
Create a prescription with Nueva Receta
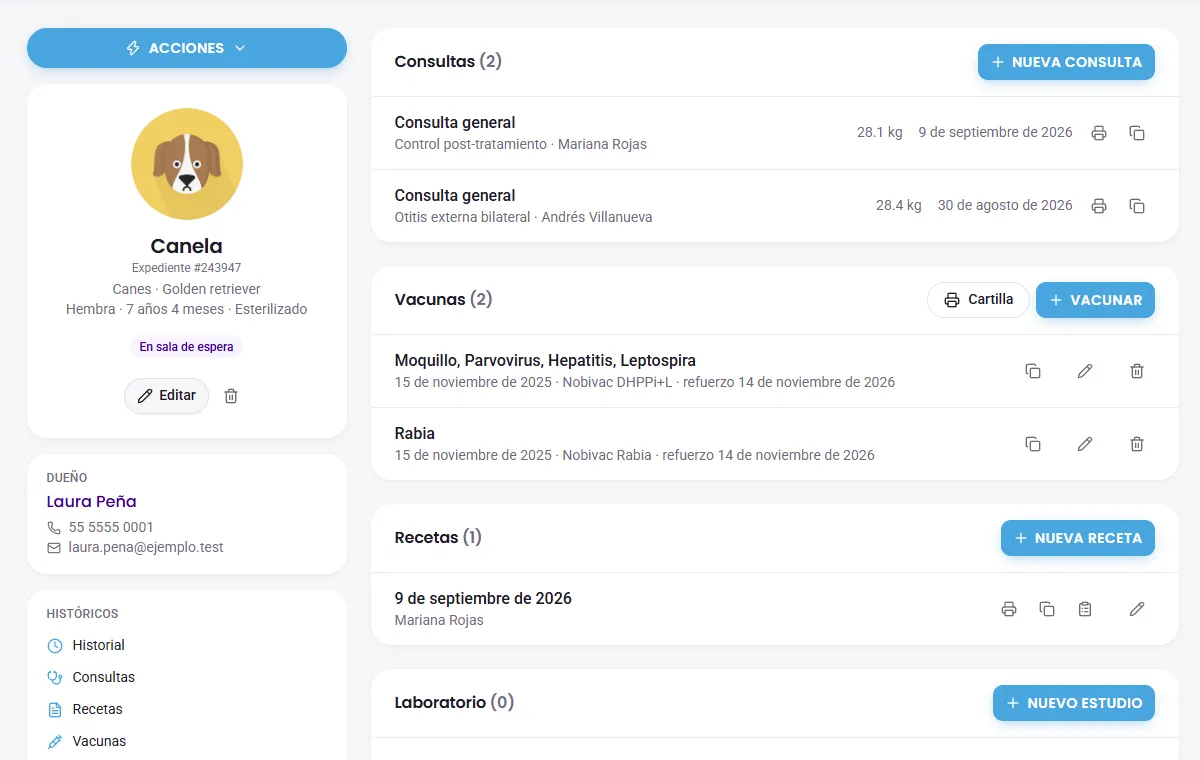[1078, 538]
